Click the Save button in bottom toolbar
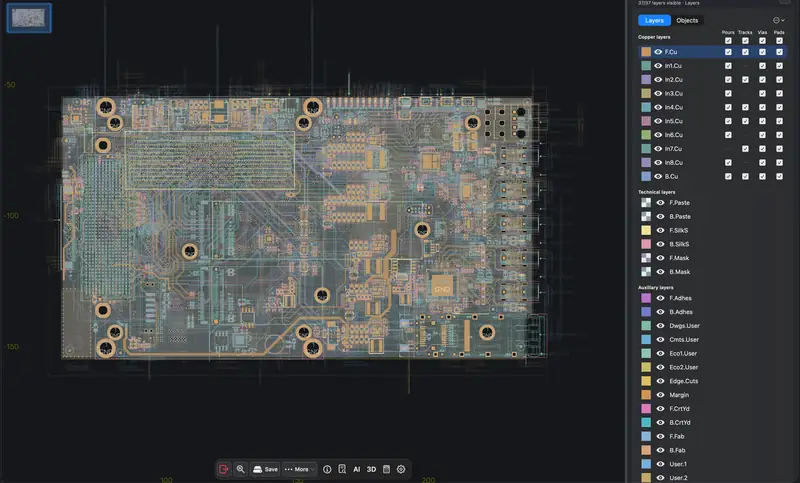The width and height of the screenshot is (800, 483). 265,469
